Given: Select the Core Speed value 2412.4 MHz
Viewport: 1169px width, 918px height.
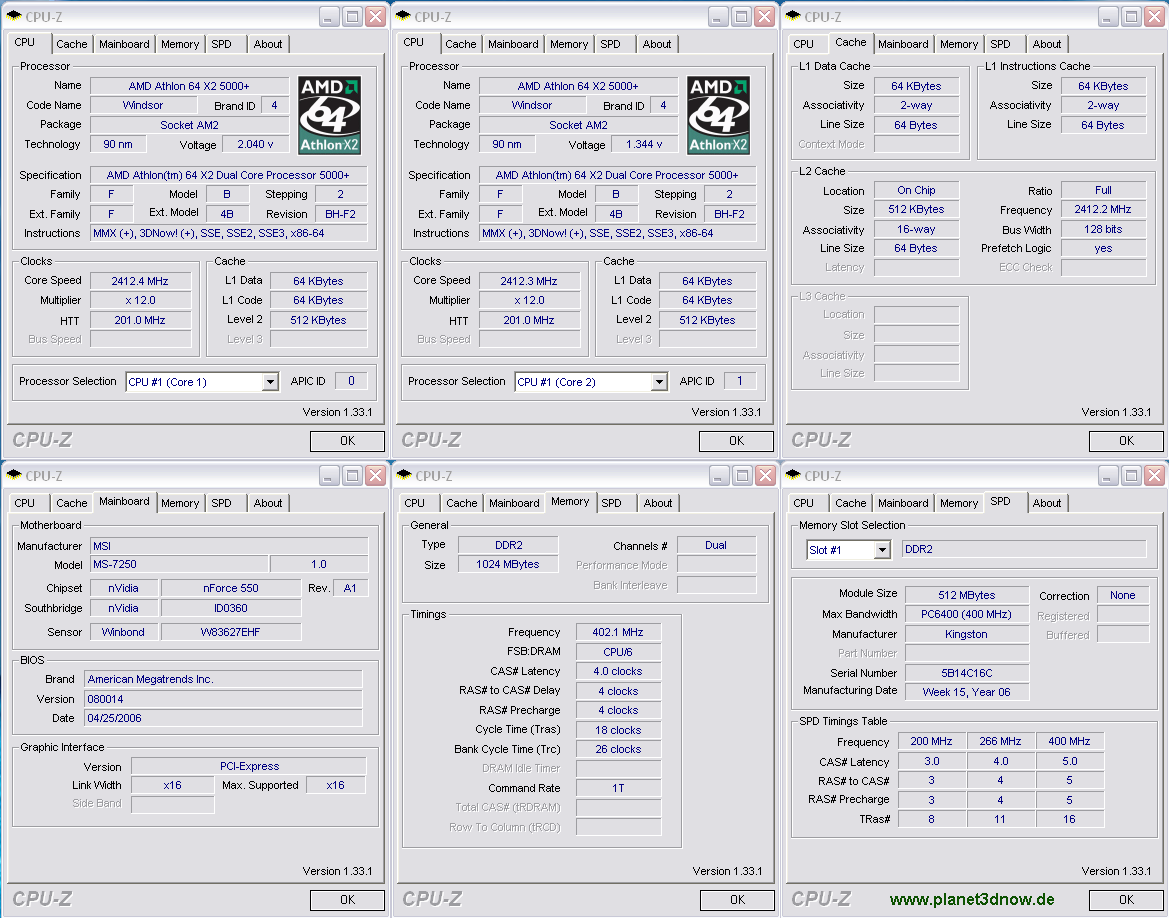Looking at the screenshot, I should tap(140, 281).
